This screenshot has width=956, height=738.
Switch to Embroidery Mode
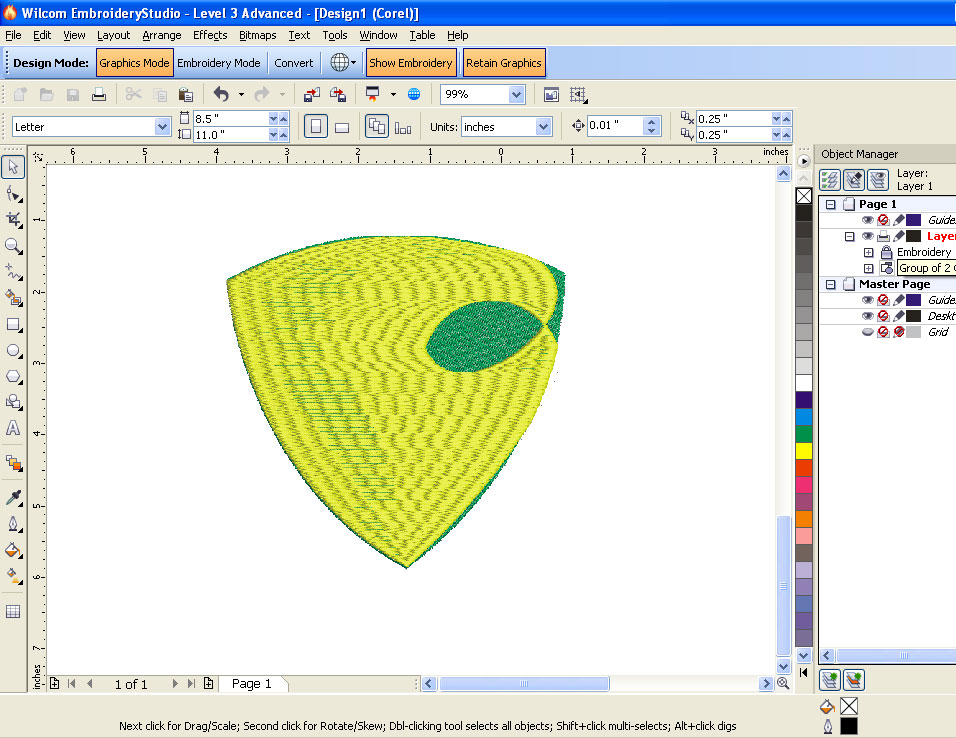[218, 63]
